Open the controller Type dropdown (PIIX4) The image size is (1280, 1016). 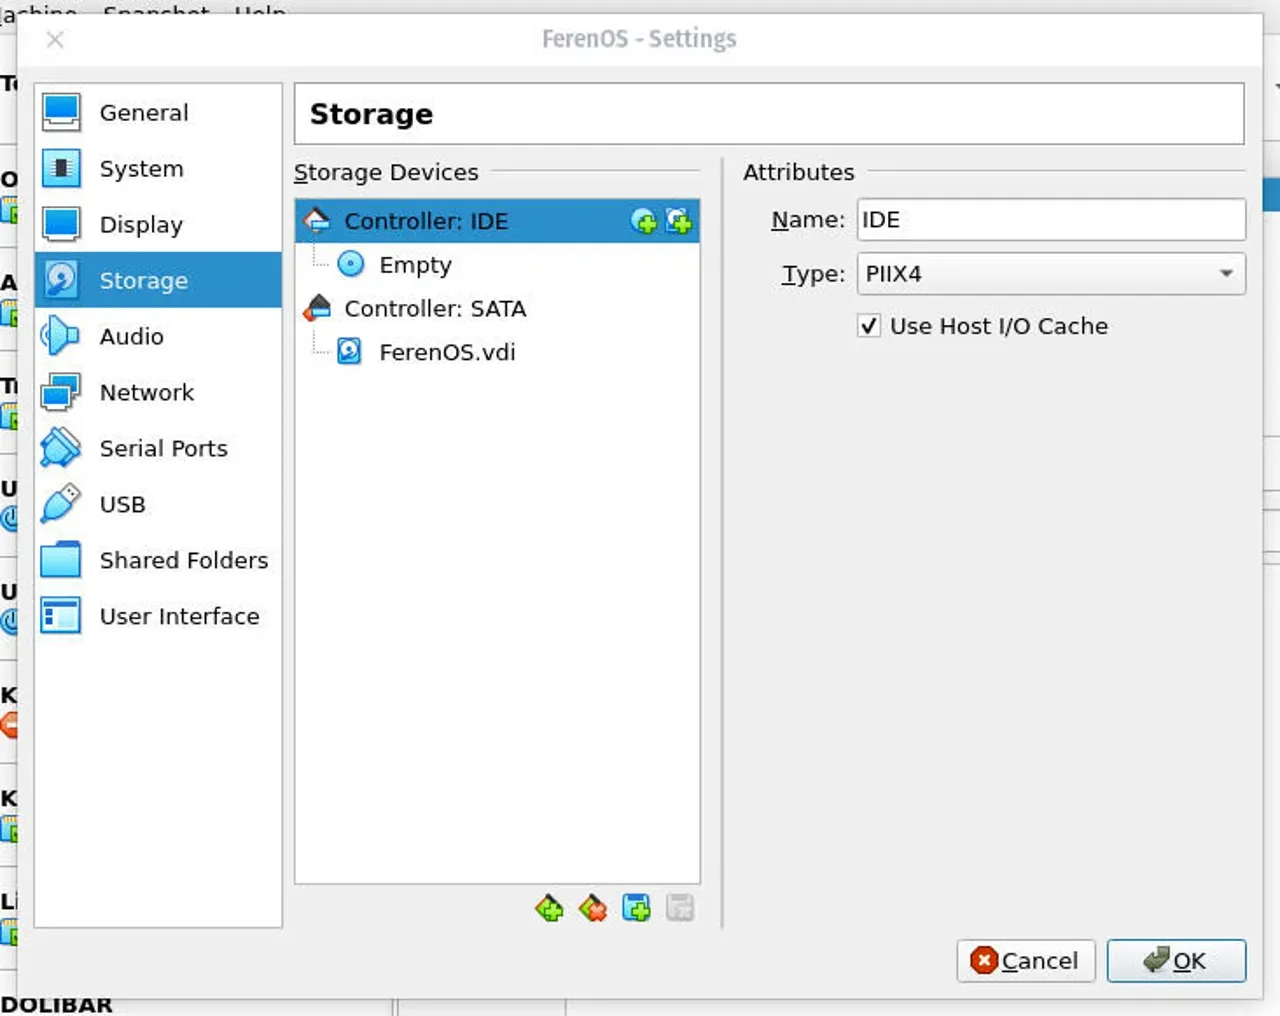coord(1051,274)
